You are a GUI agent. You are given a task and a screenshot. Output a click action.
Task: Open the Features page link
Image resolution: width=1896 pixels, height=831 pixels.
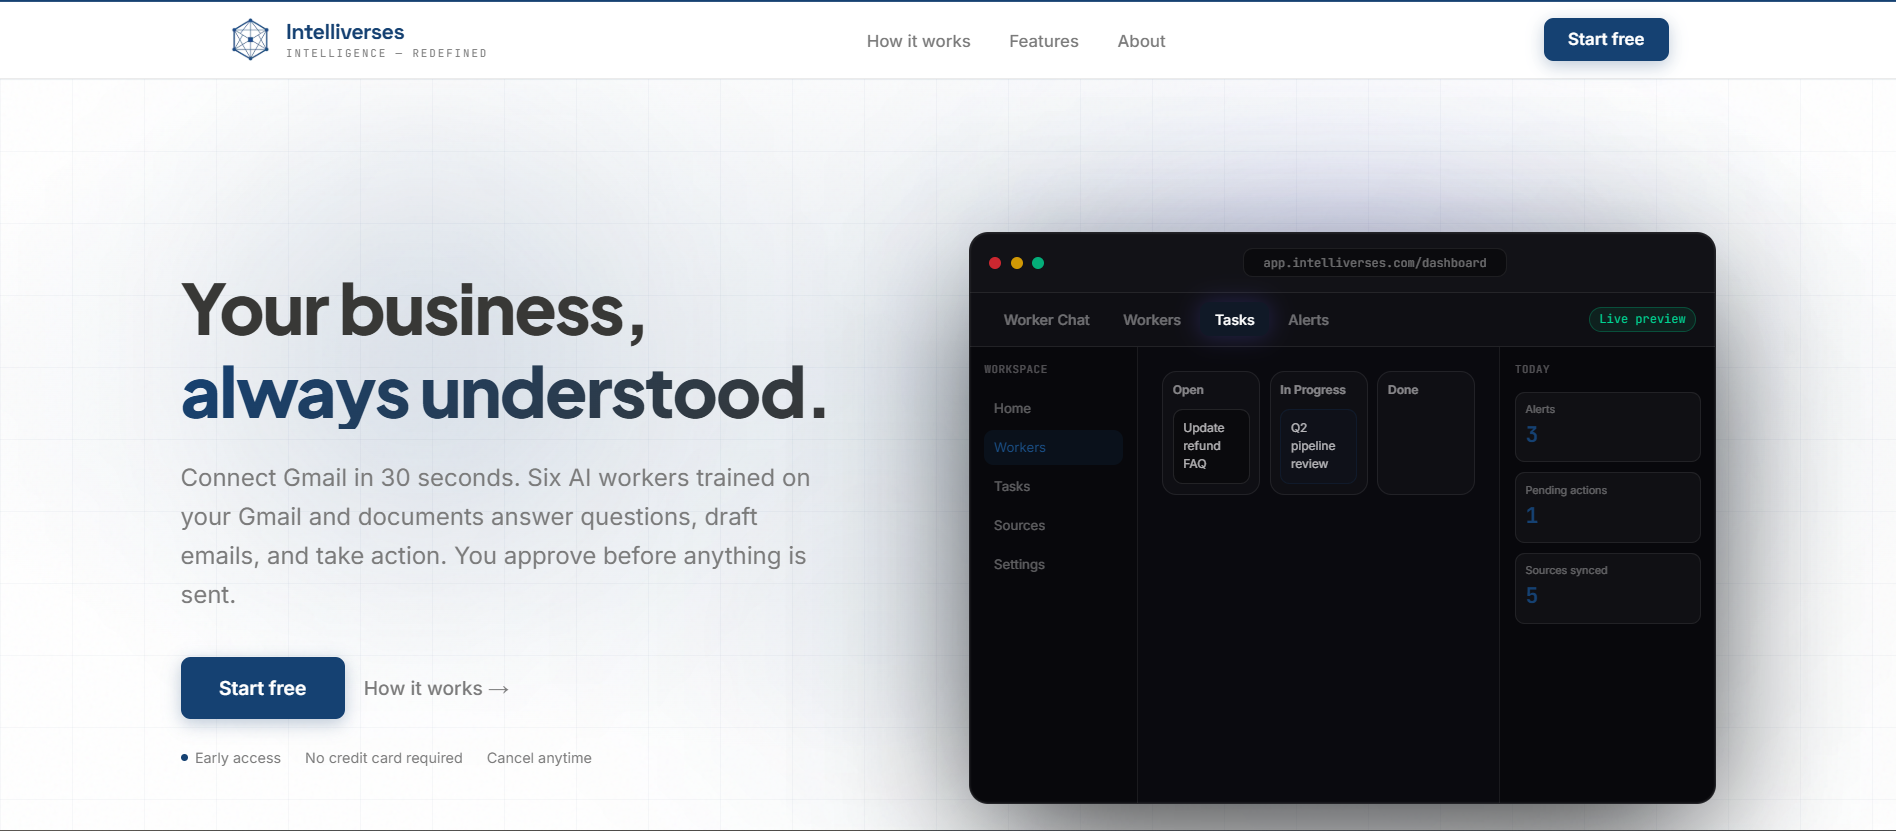click(1044, 41)
